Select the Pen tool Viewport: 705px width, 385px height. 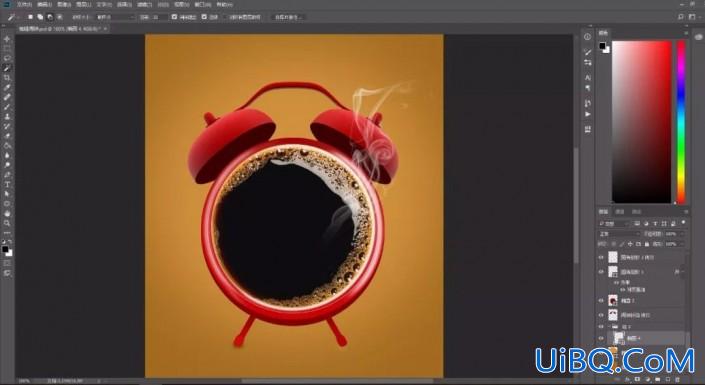point(7,175)
